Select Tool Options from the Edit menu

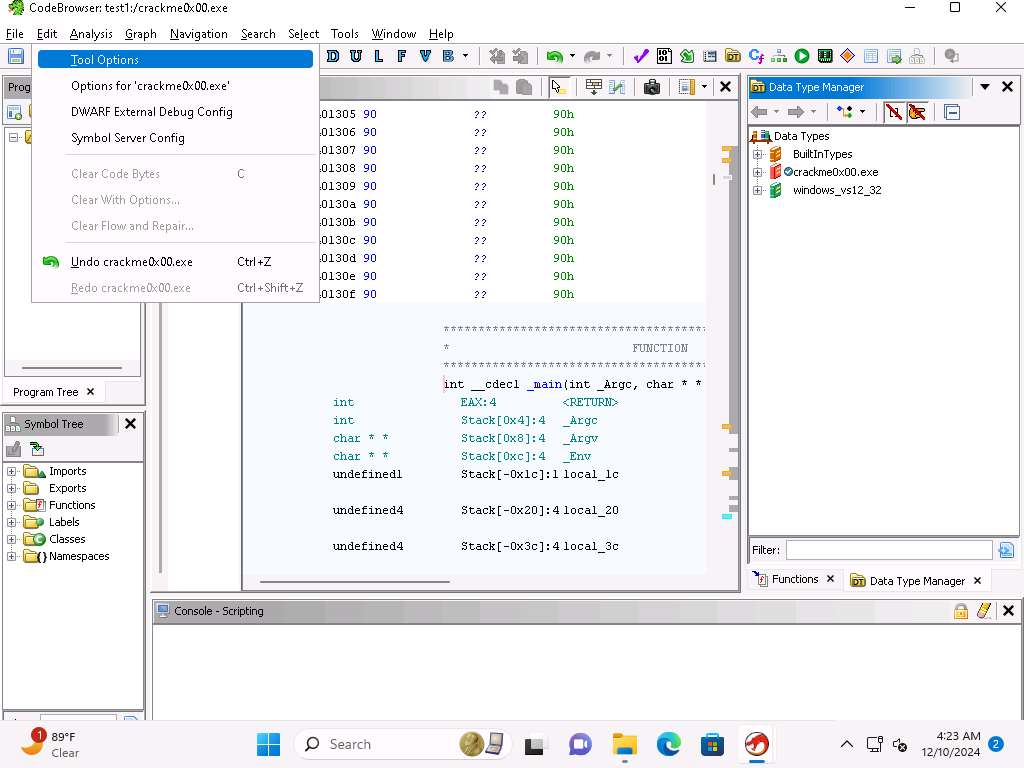click(x=105, y=60)
